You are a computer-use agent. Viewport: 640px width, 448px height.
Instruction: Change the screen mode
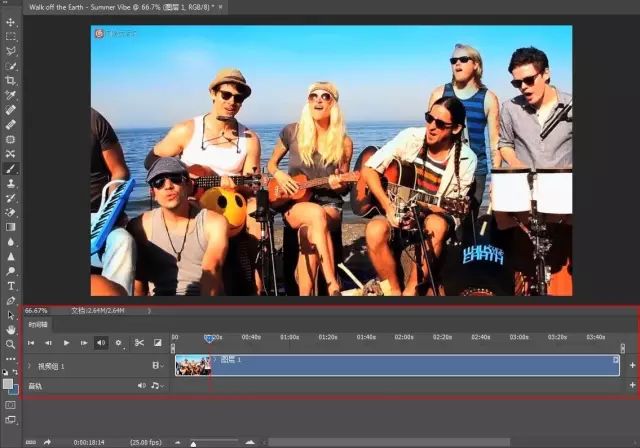(x=11, y=420)
